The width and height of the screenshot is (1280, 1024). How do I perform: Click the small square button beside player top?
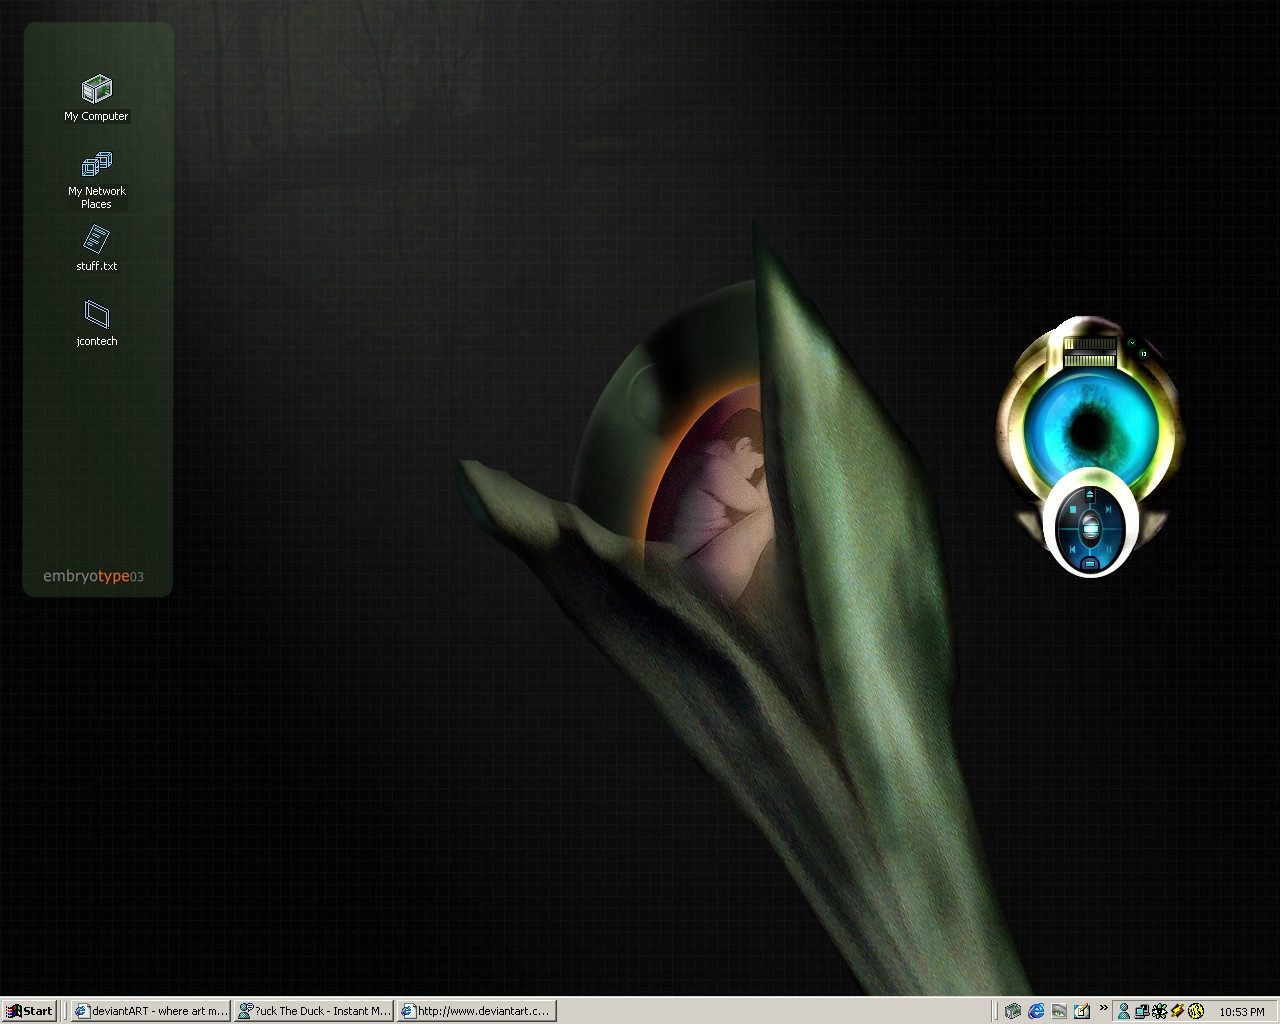coord(1144,354)
